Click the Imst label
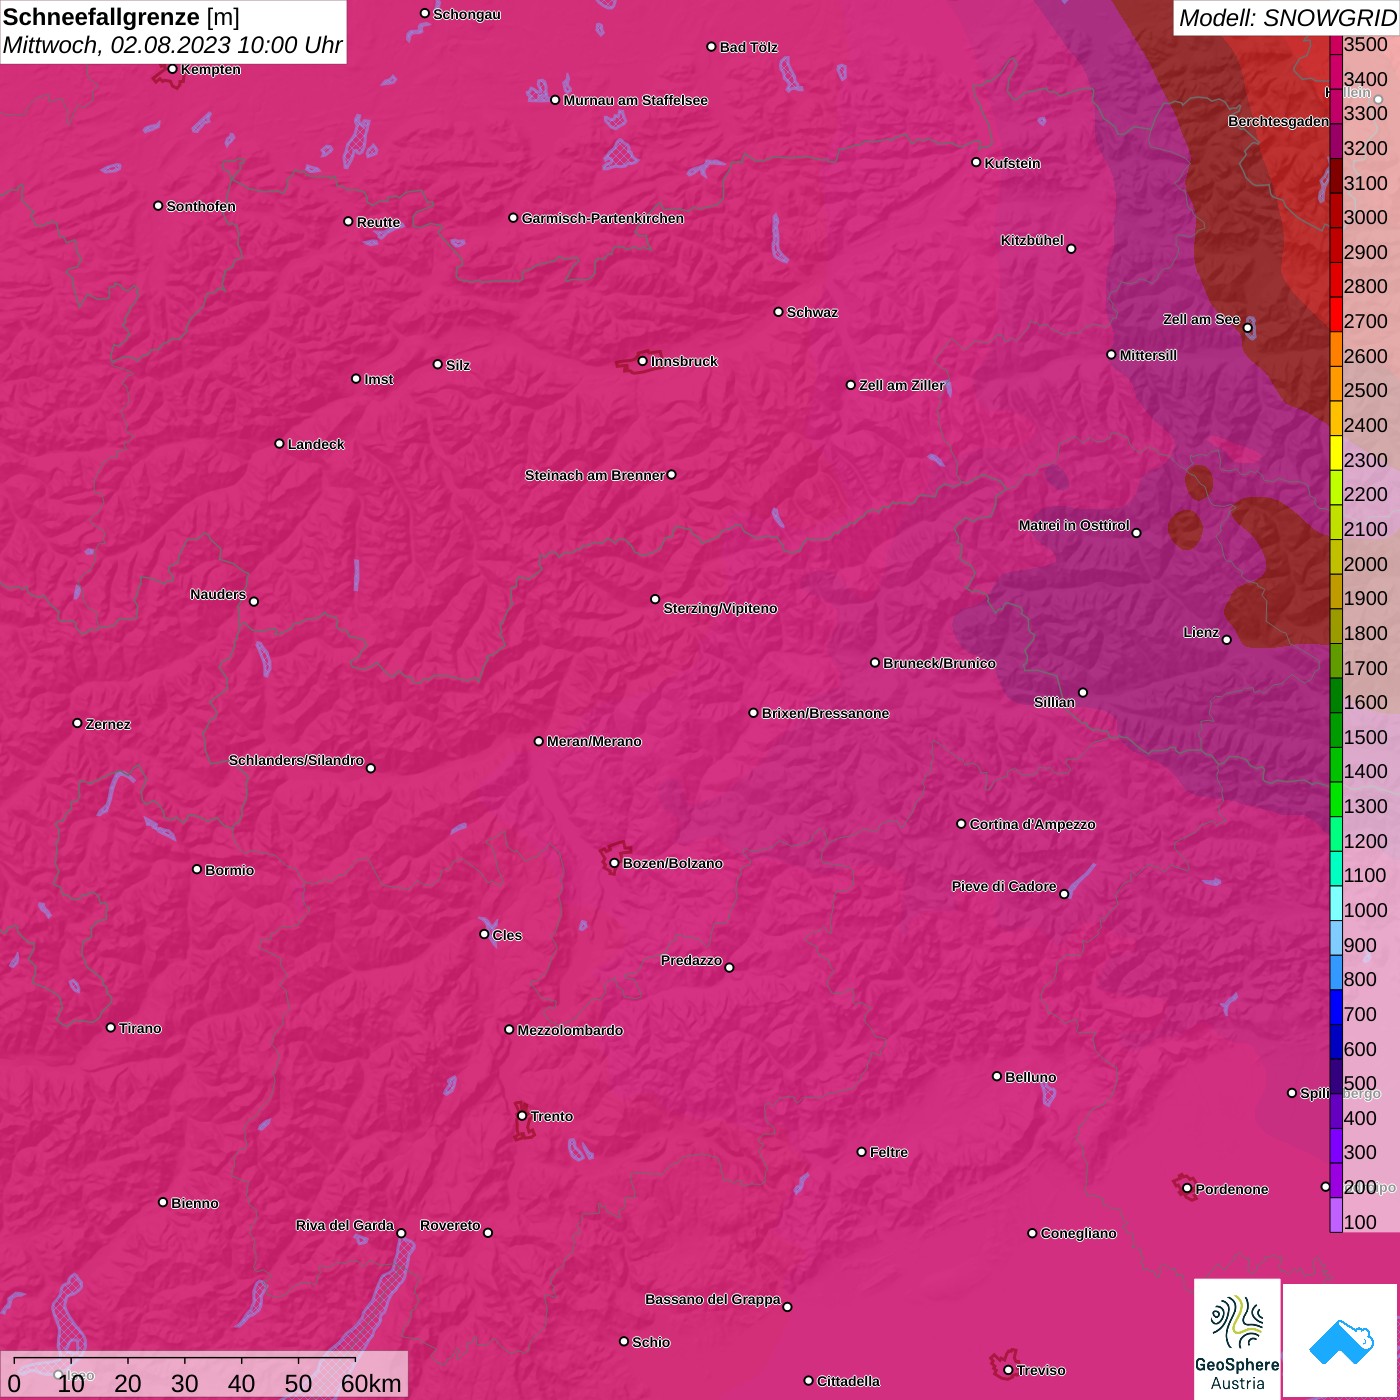1400x1400 pixels. [378, 379]
